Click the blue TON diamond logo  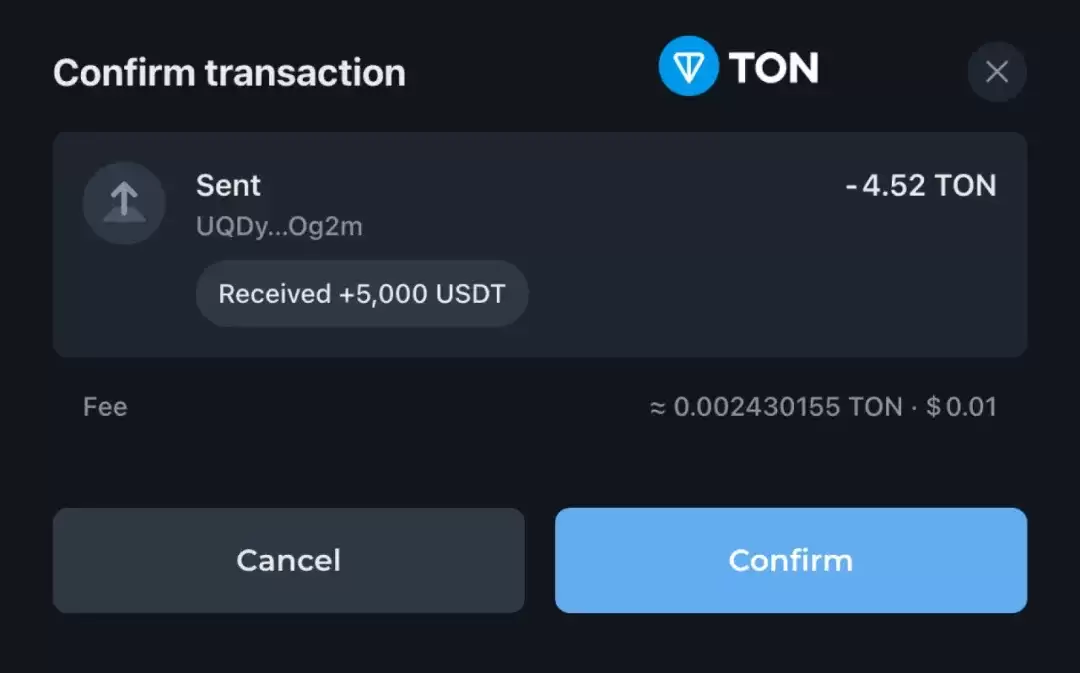tap(688, 67)
